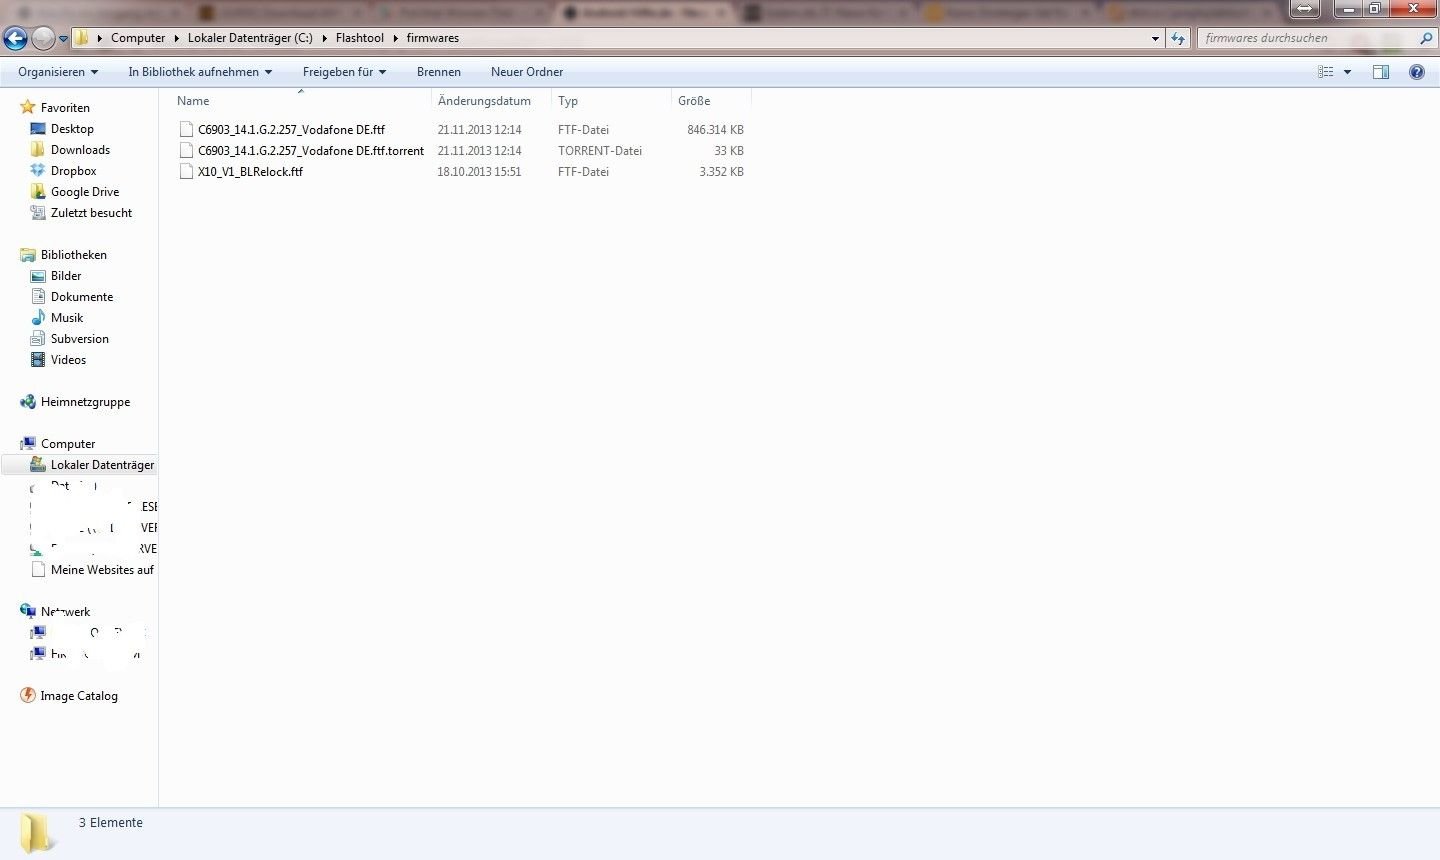Click 'TORRENT-Datei' type cell
Image resolution: width=1440 pixels, height=860 pixels.
[x=600, y=151]
